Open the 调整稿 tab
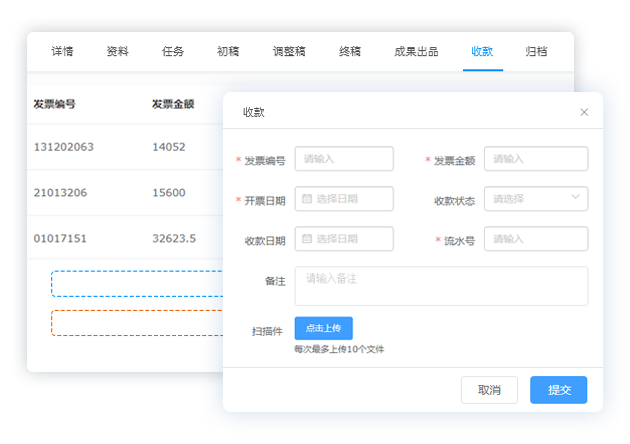Image resolution: width=630 pixels, height=444 pixels. (289, 52)
